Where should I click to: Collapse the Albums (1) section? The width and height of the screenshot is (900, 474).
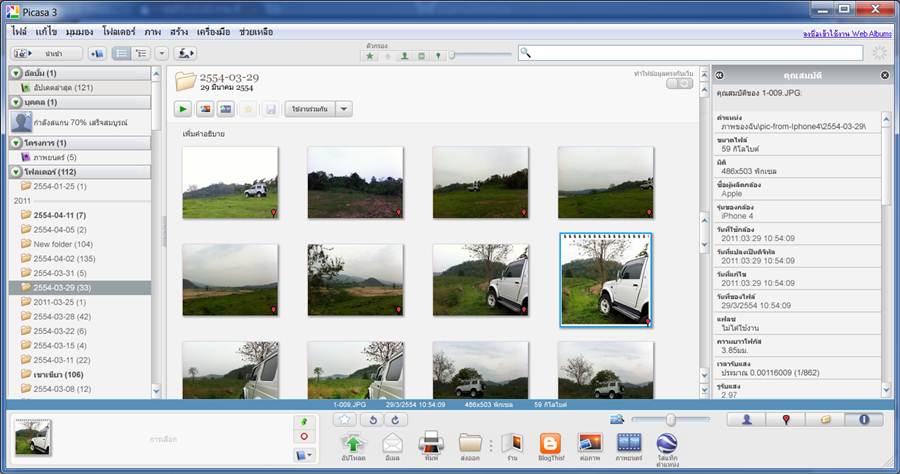click(x=17, y=74)
